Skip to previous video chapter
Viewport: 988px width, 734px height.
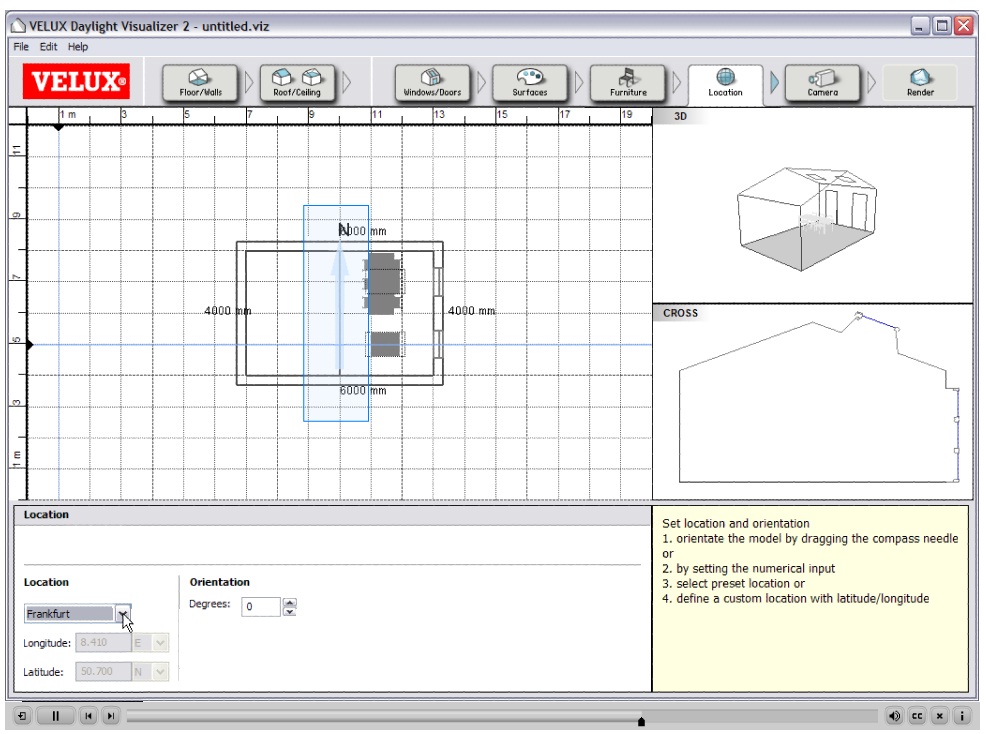[88, 716]
